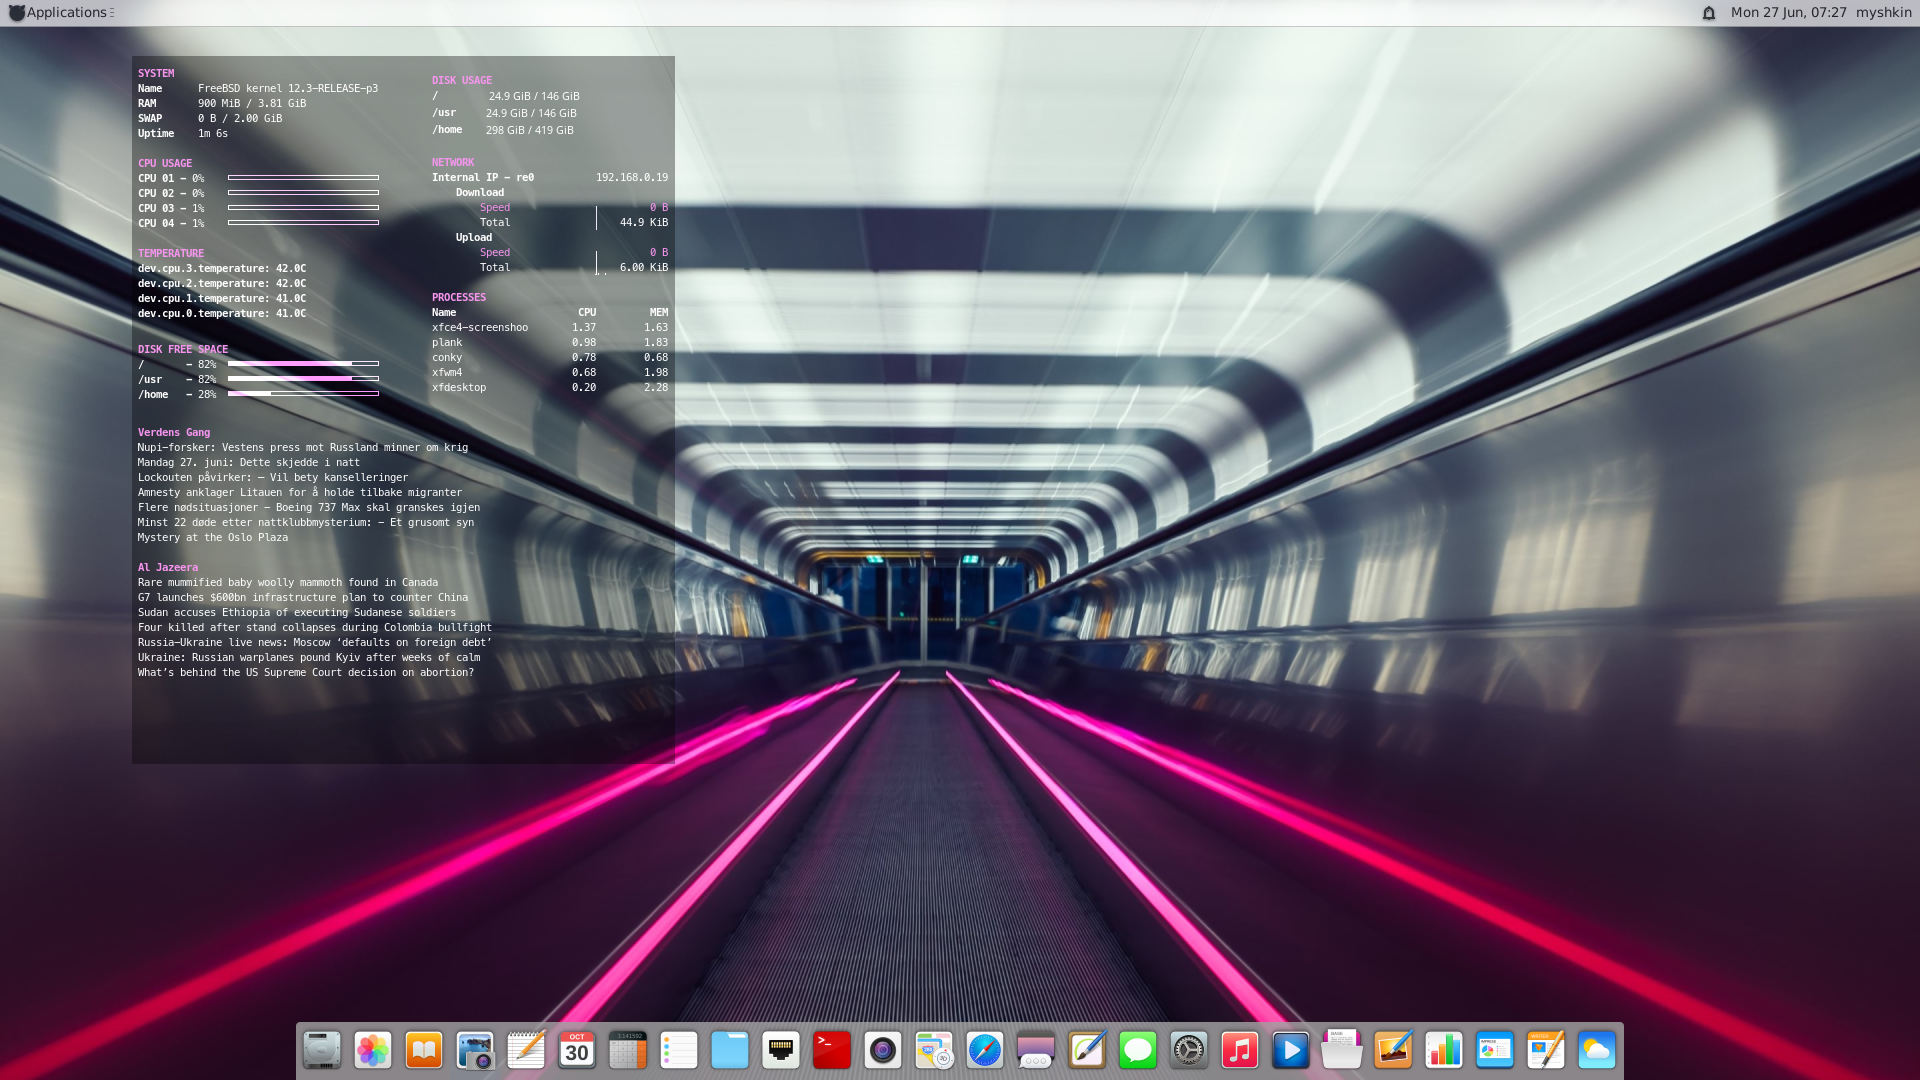Launch the Books app from the dock
Image resolution: width=1920 pixels, height=1080 pixels.
pos(424,1050)
